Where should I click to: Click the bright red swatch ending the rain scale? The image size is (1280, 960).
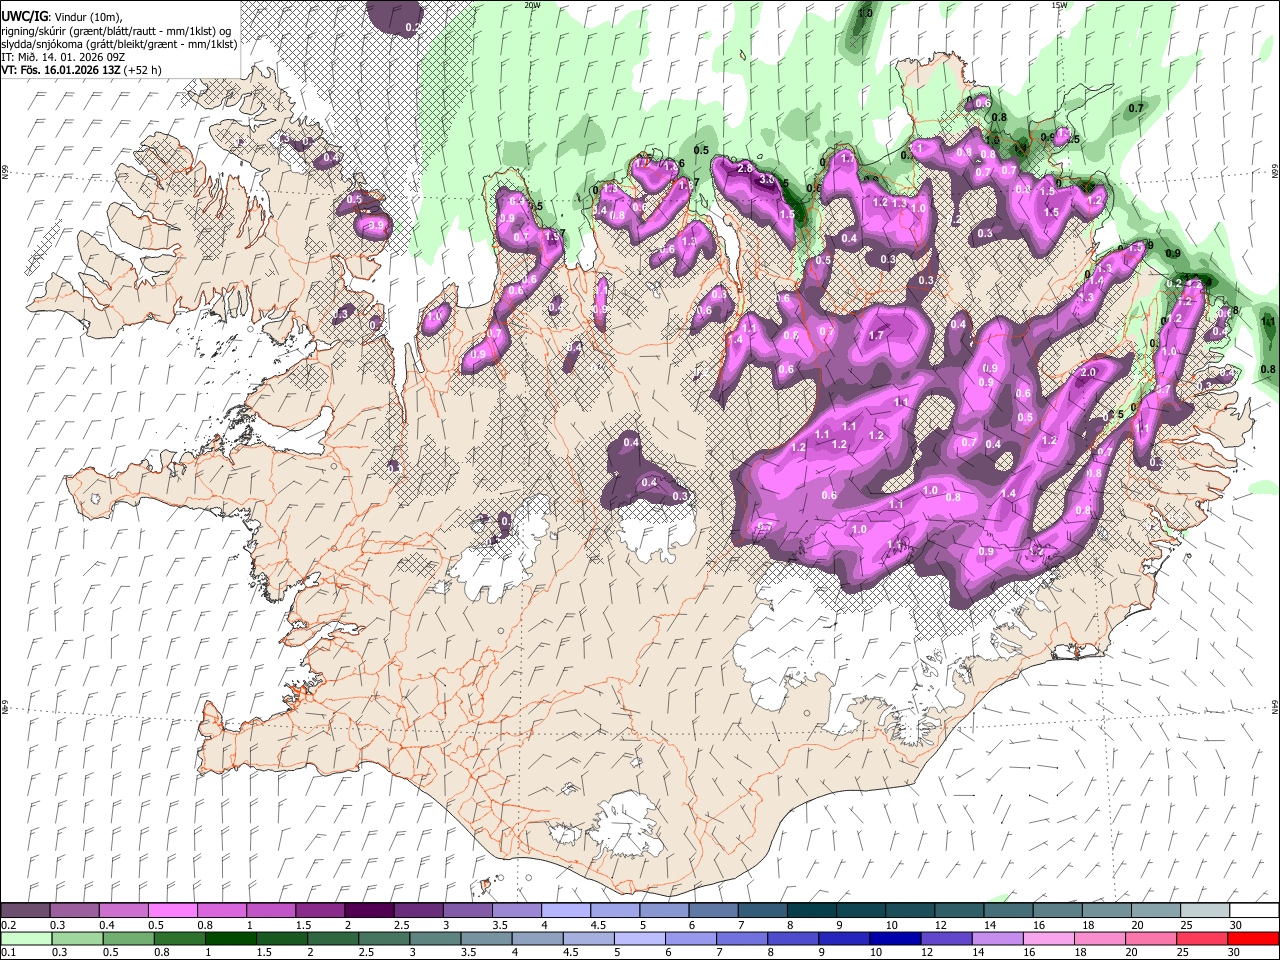(x=1254, y=938)
